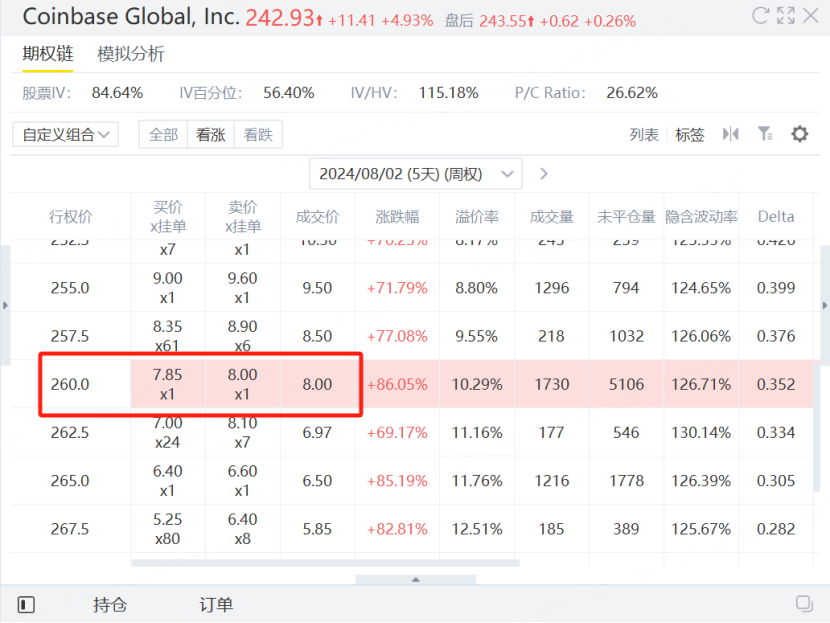Viewport: 830px width, 623px height.
Task: Open the 持仓 positions tab
Action: pyautogui.click(x=110, y=604)
